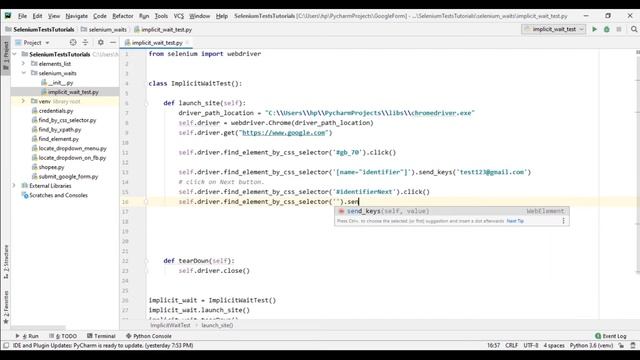Open the Code menu

click(x=100, y=16)
